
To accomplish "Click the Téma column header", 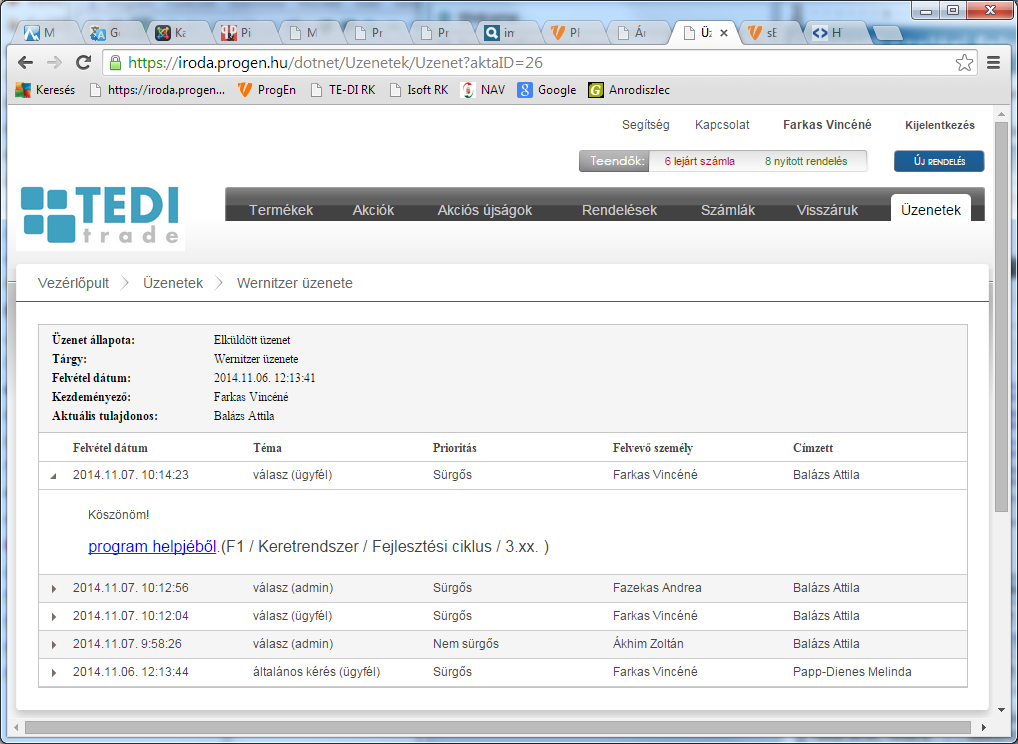I will 267,448.
